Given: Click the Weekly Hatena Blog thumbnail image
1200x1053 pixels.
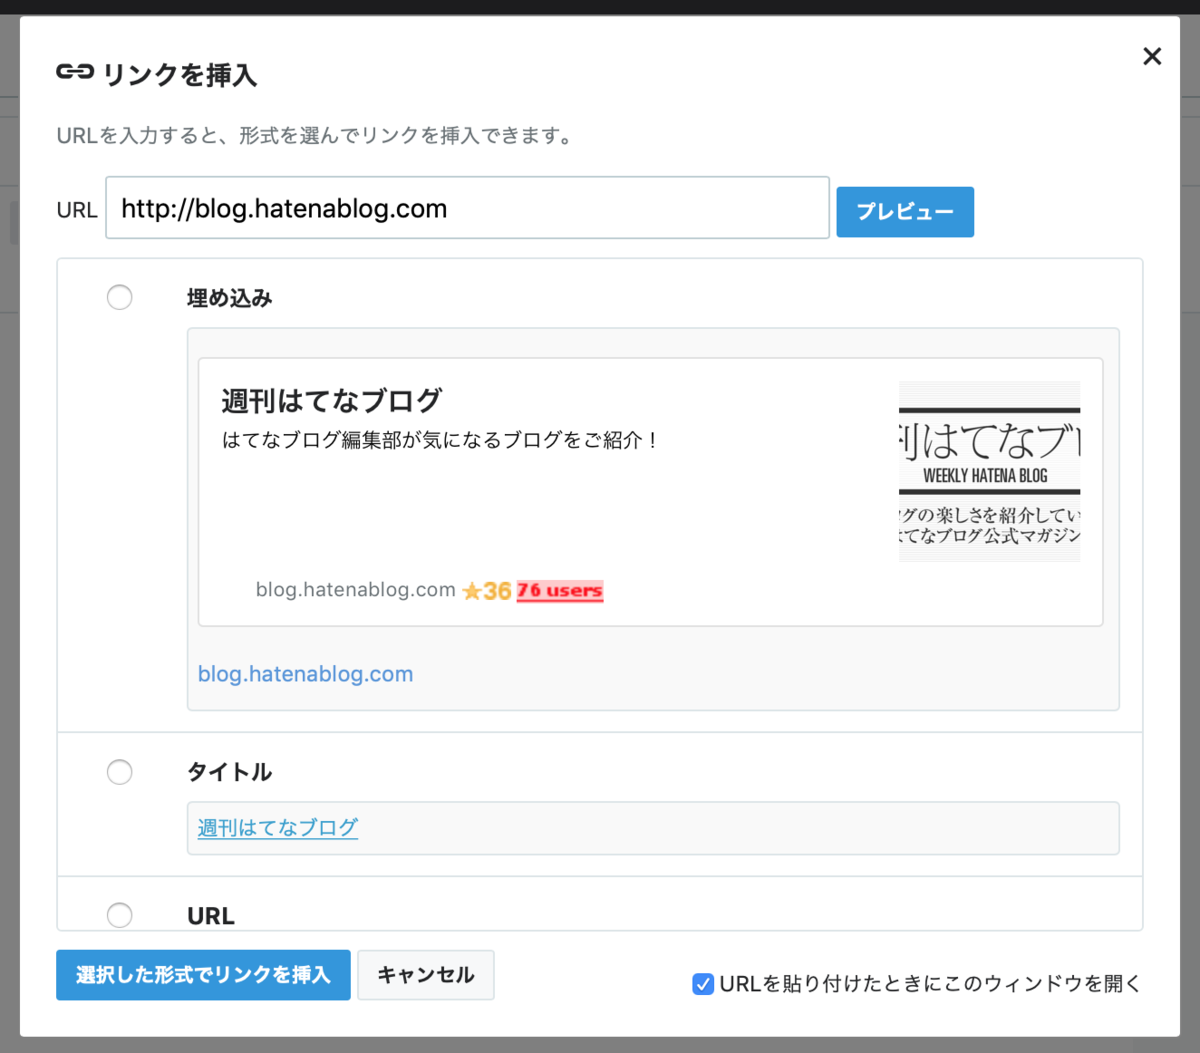Looking at the screenshot, I should pyautogui.click(x=989, y=471).
